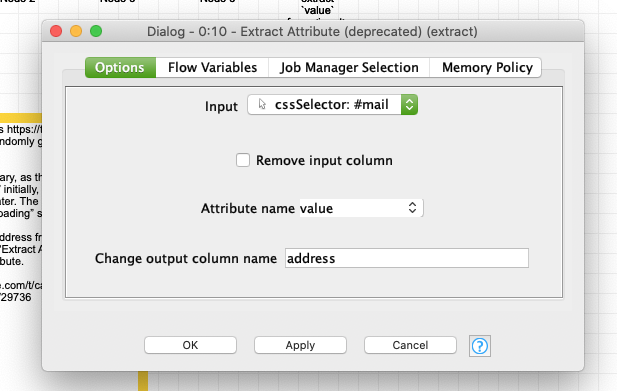Cancel the Extract Attribute dialog
Viewport: 617px width, 391px height.
(410, 345)
